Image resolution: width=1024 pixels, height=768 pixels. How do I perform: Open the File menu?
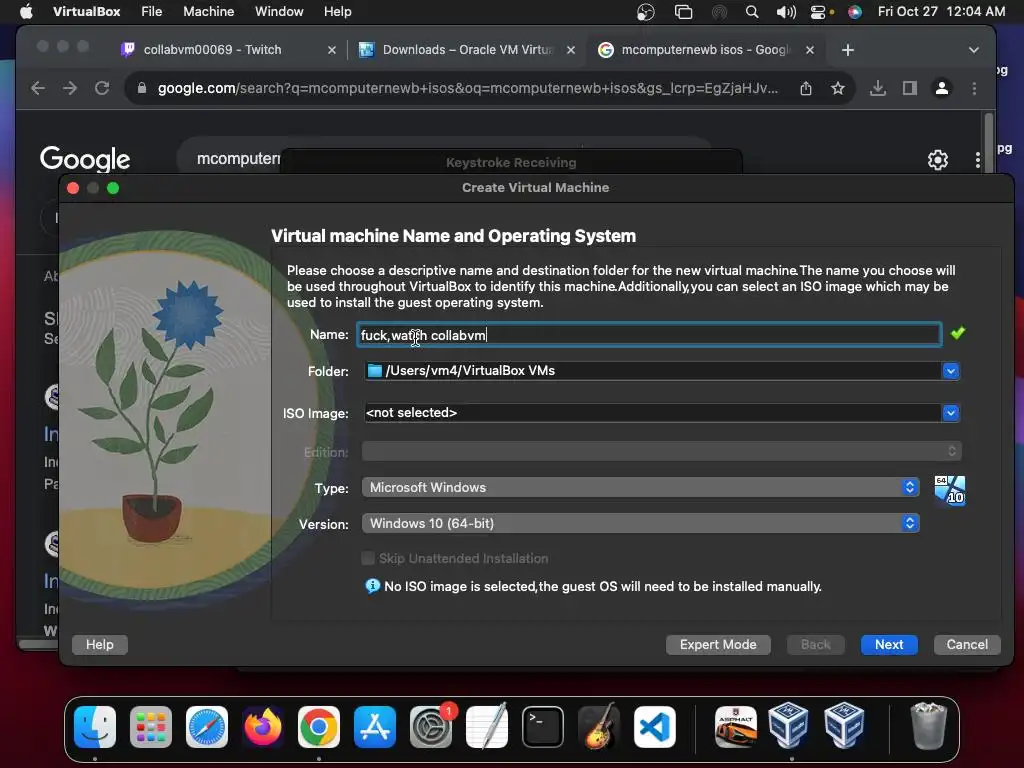(152, 12)
